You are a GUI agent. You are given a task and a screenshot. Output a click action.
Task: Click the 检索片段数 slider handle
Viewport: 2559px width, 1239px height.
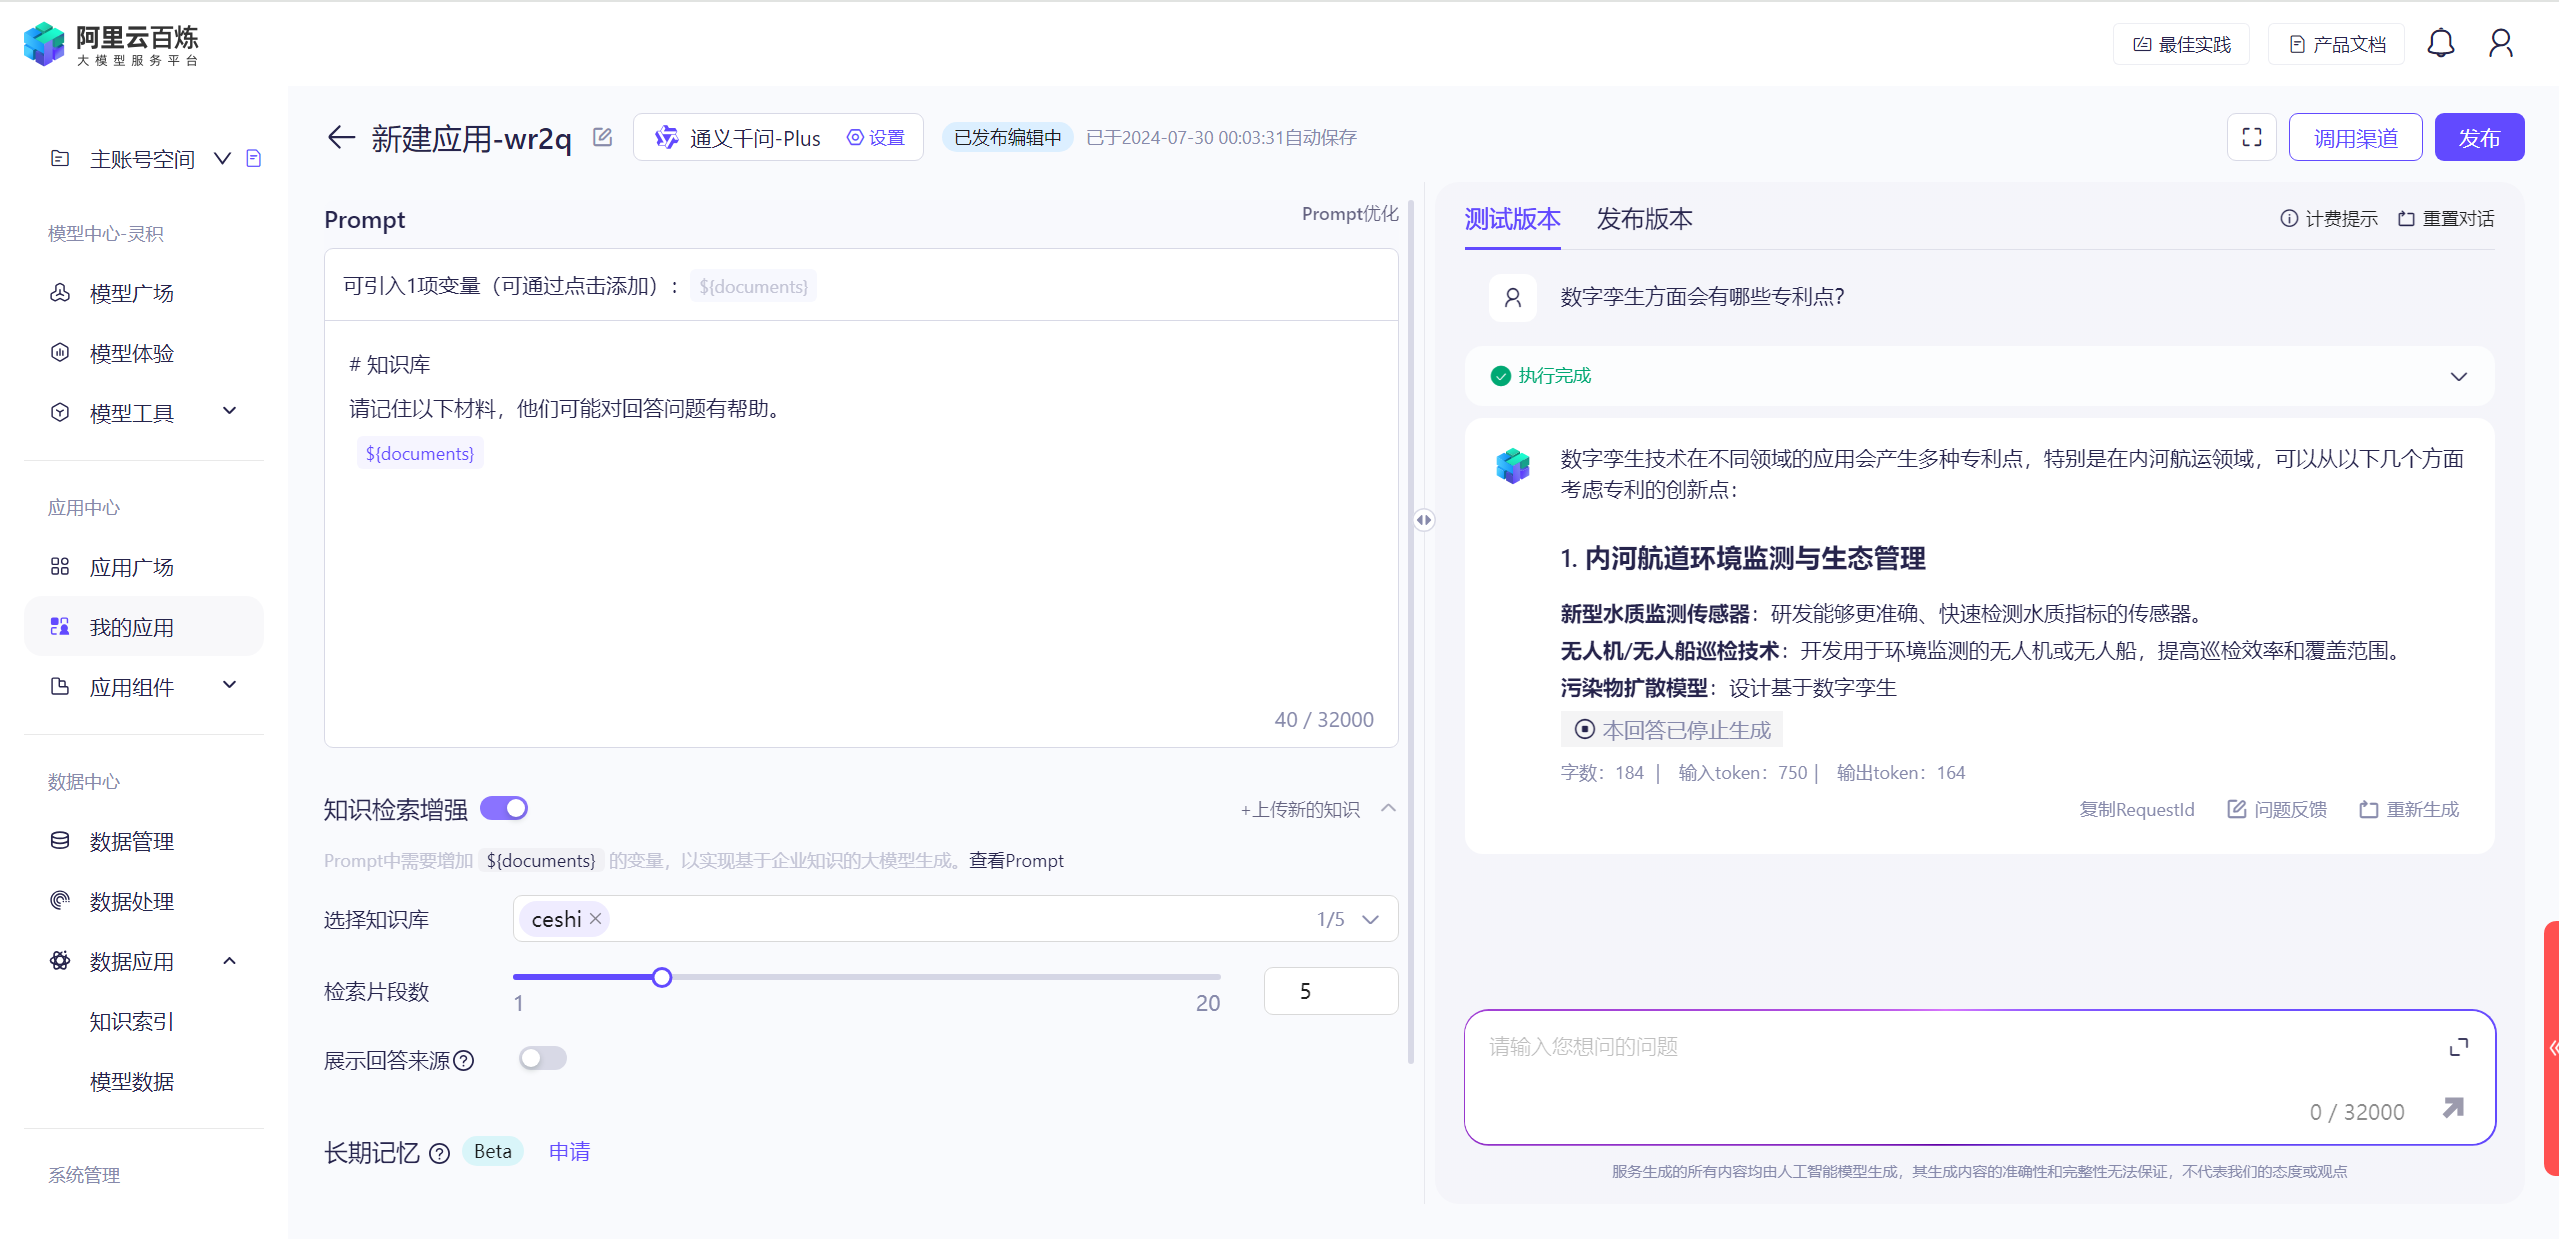(x=662, y=977)
